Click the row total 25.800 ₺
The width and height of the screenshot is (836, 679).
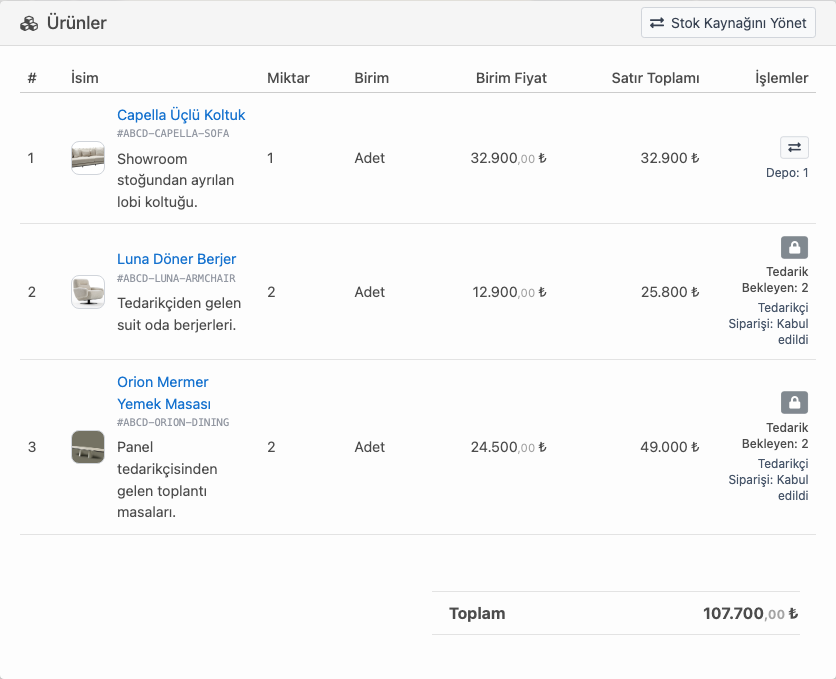click(670, 292)
